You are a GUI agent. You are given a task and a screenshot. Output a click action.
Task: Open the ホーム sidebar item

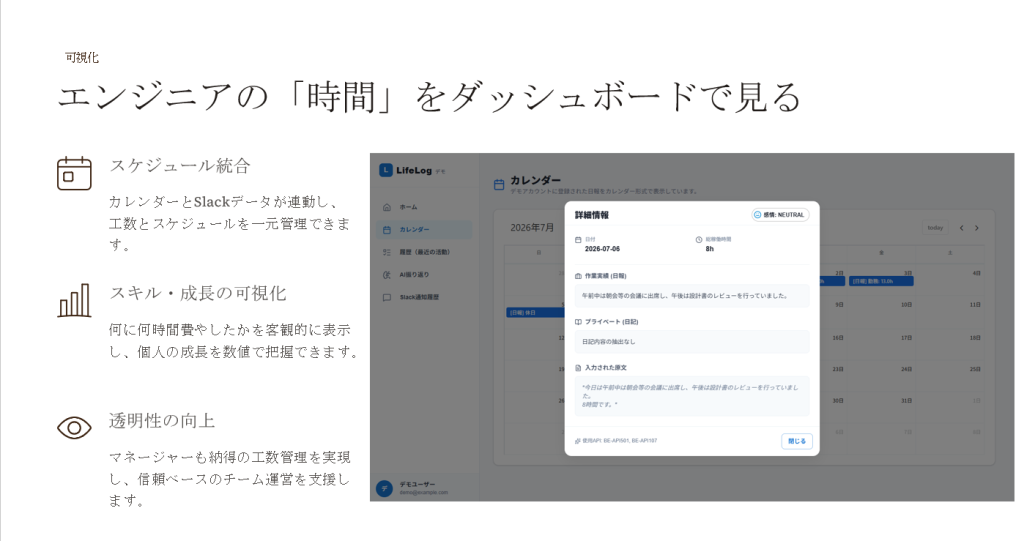(424, 207)
